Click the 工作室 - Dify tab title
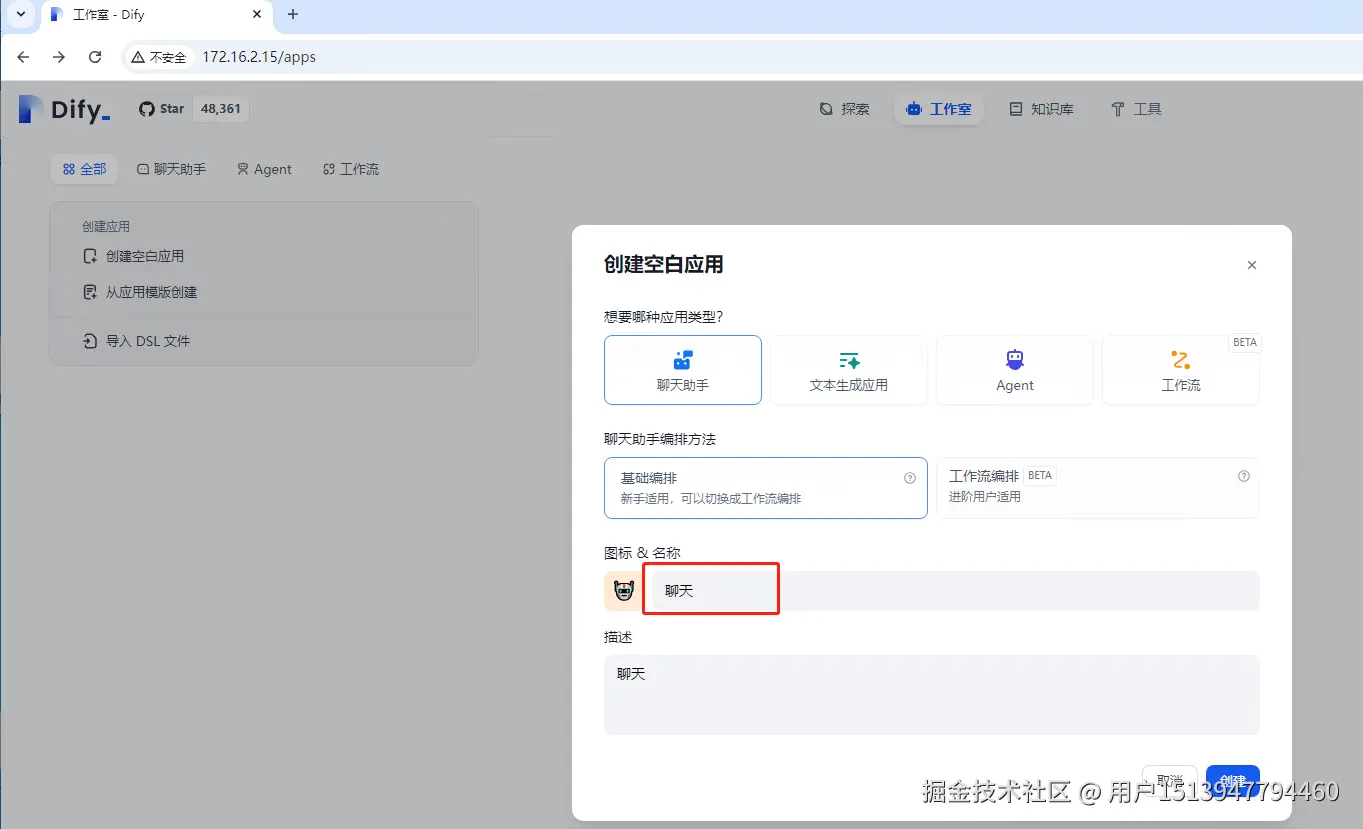Viewport: 1363px width, 829px height. pos(109,15)
